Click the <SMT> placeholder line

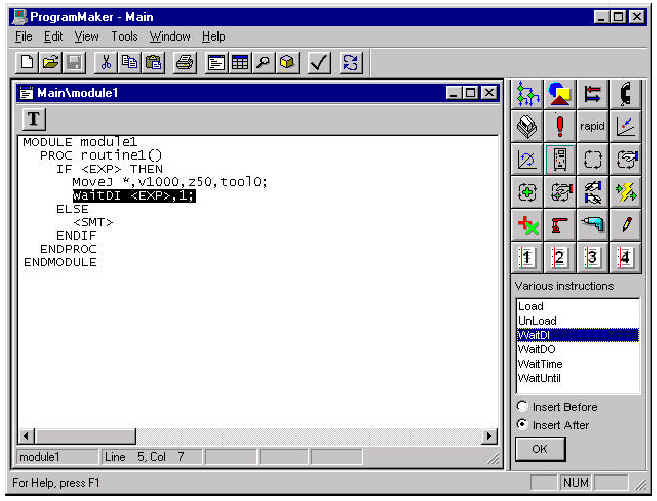(93, 222)
